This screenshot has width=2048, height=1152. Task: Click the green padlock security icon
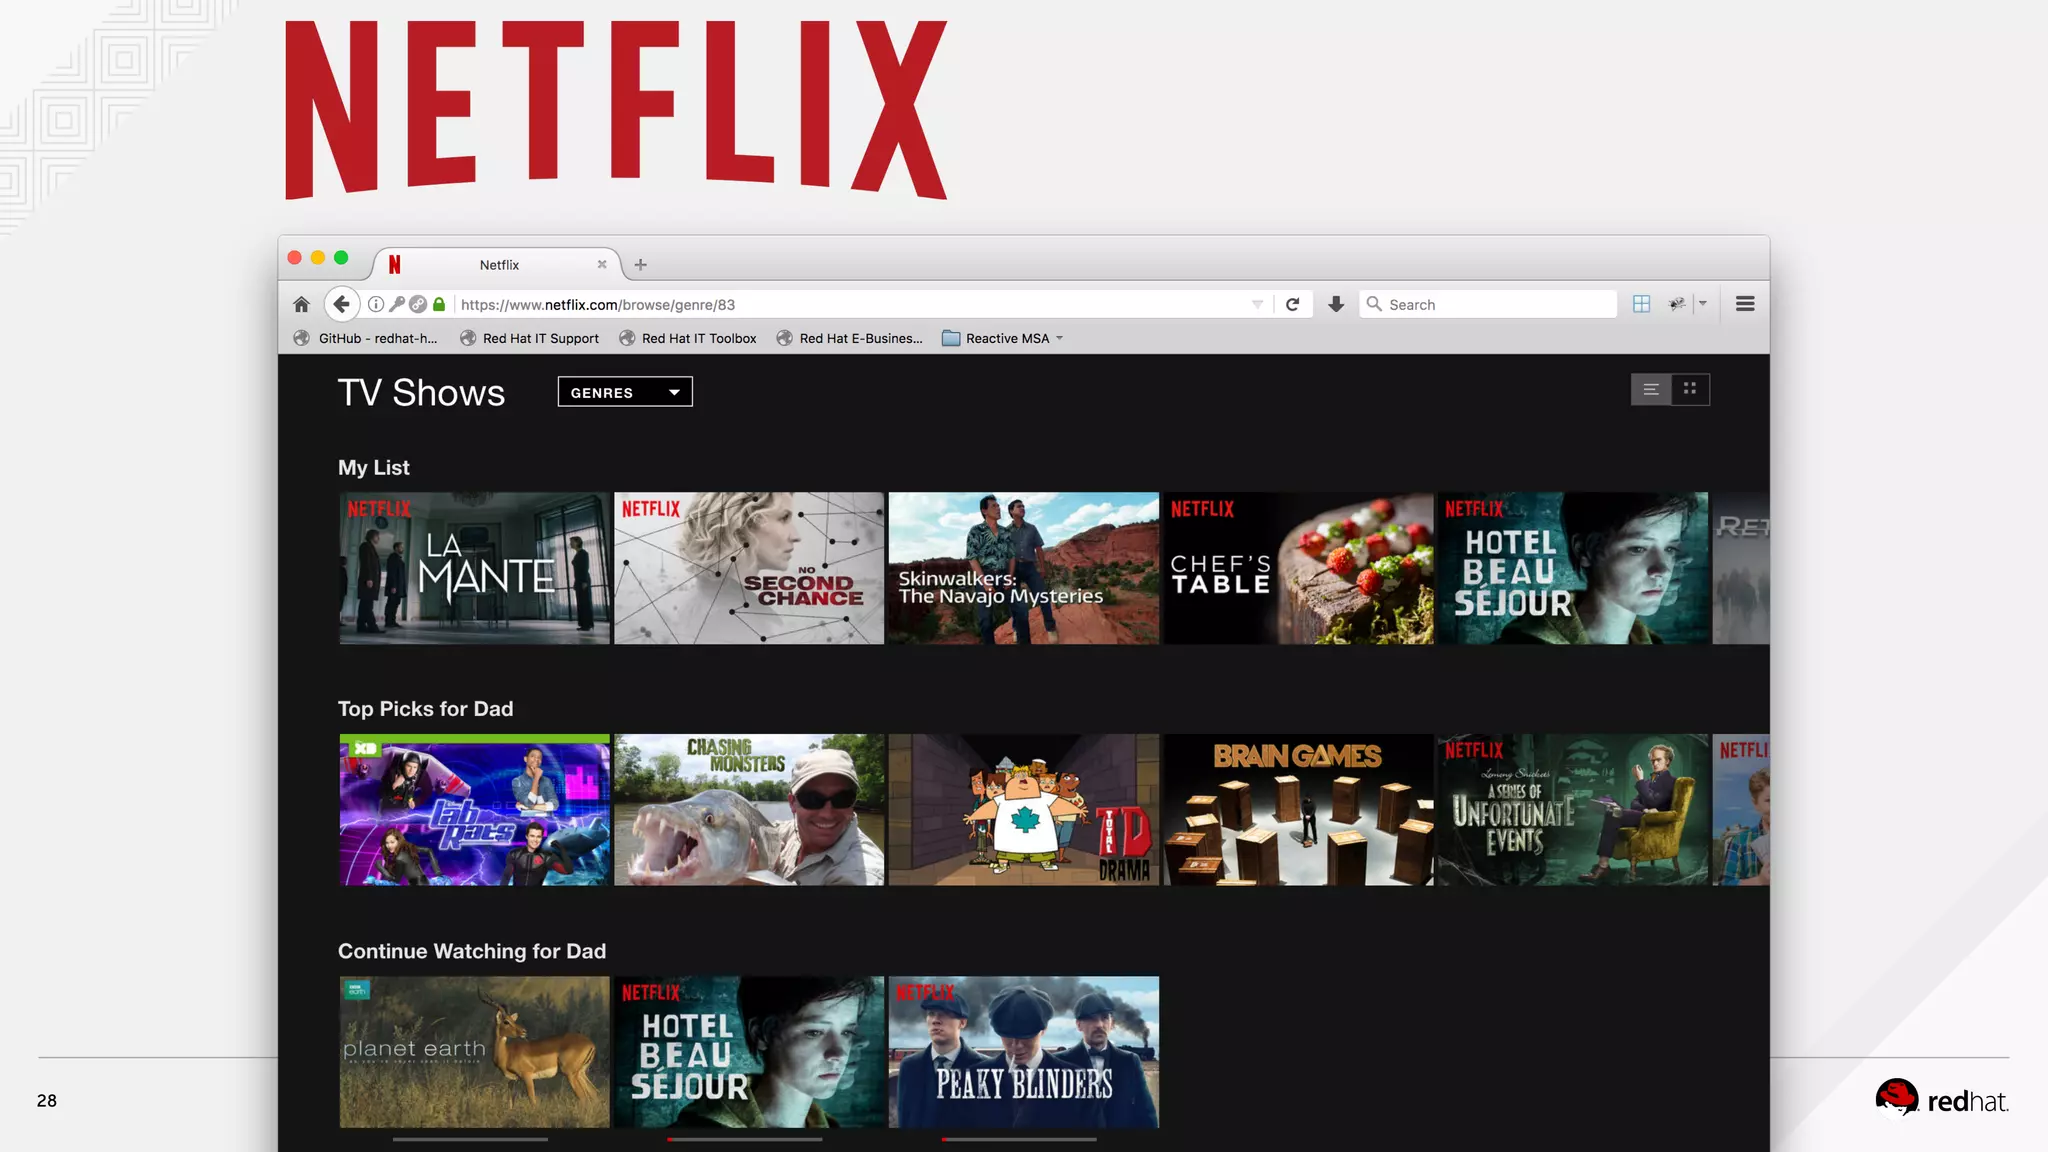click(439, 304)
